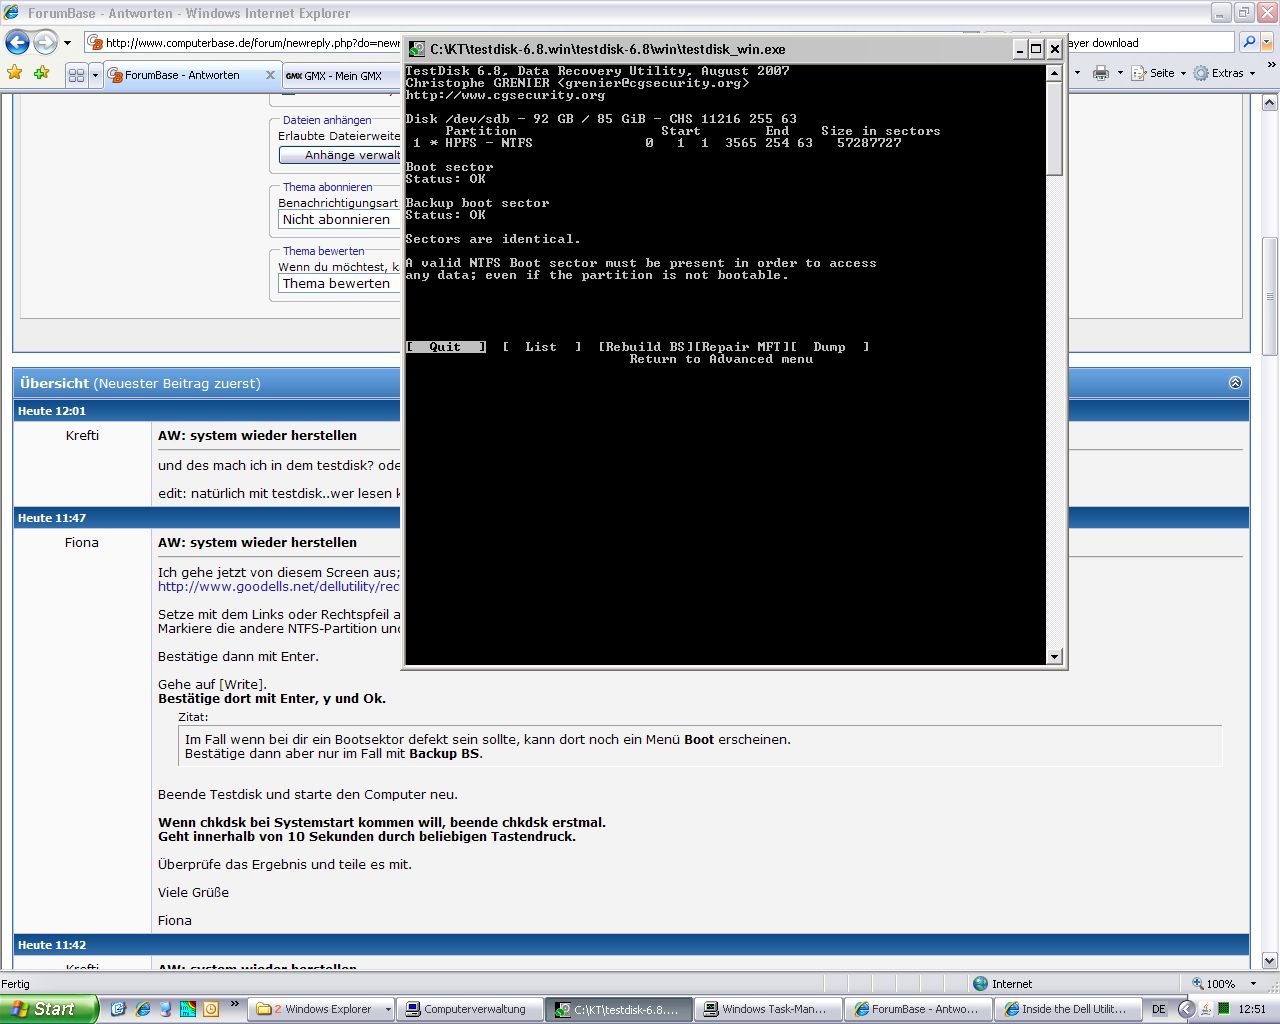Expand the hidden system tray icons arrow
Screen dimensions: 1280x1024
1186,1009
